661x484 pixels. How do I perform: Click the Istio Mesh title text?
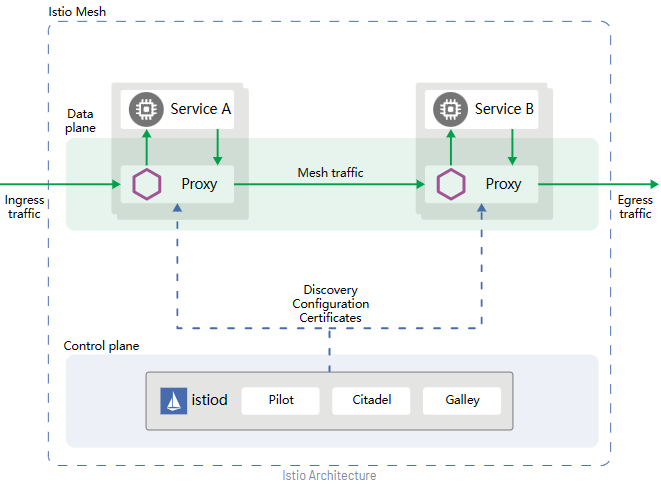click(x=77, y=12)
